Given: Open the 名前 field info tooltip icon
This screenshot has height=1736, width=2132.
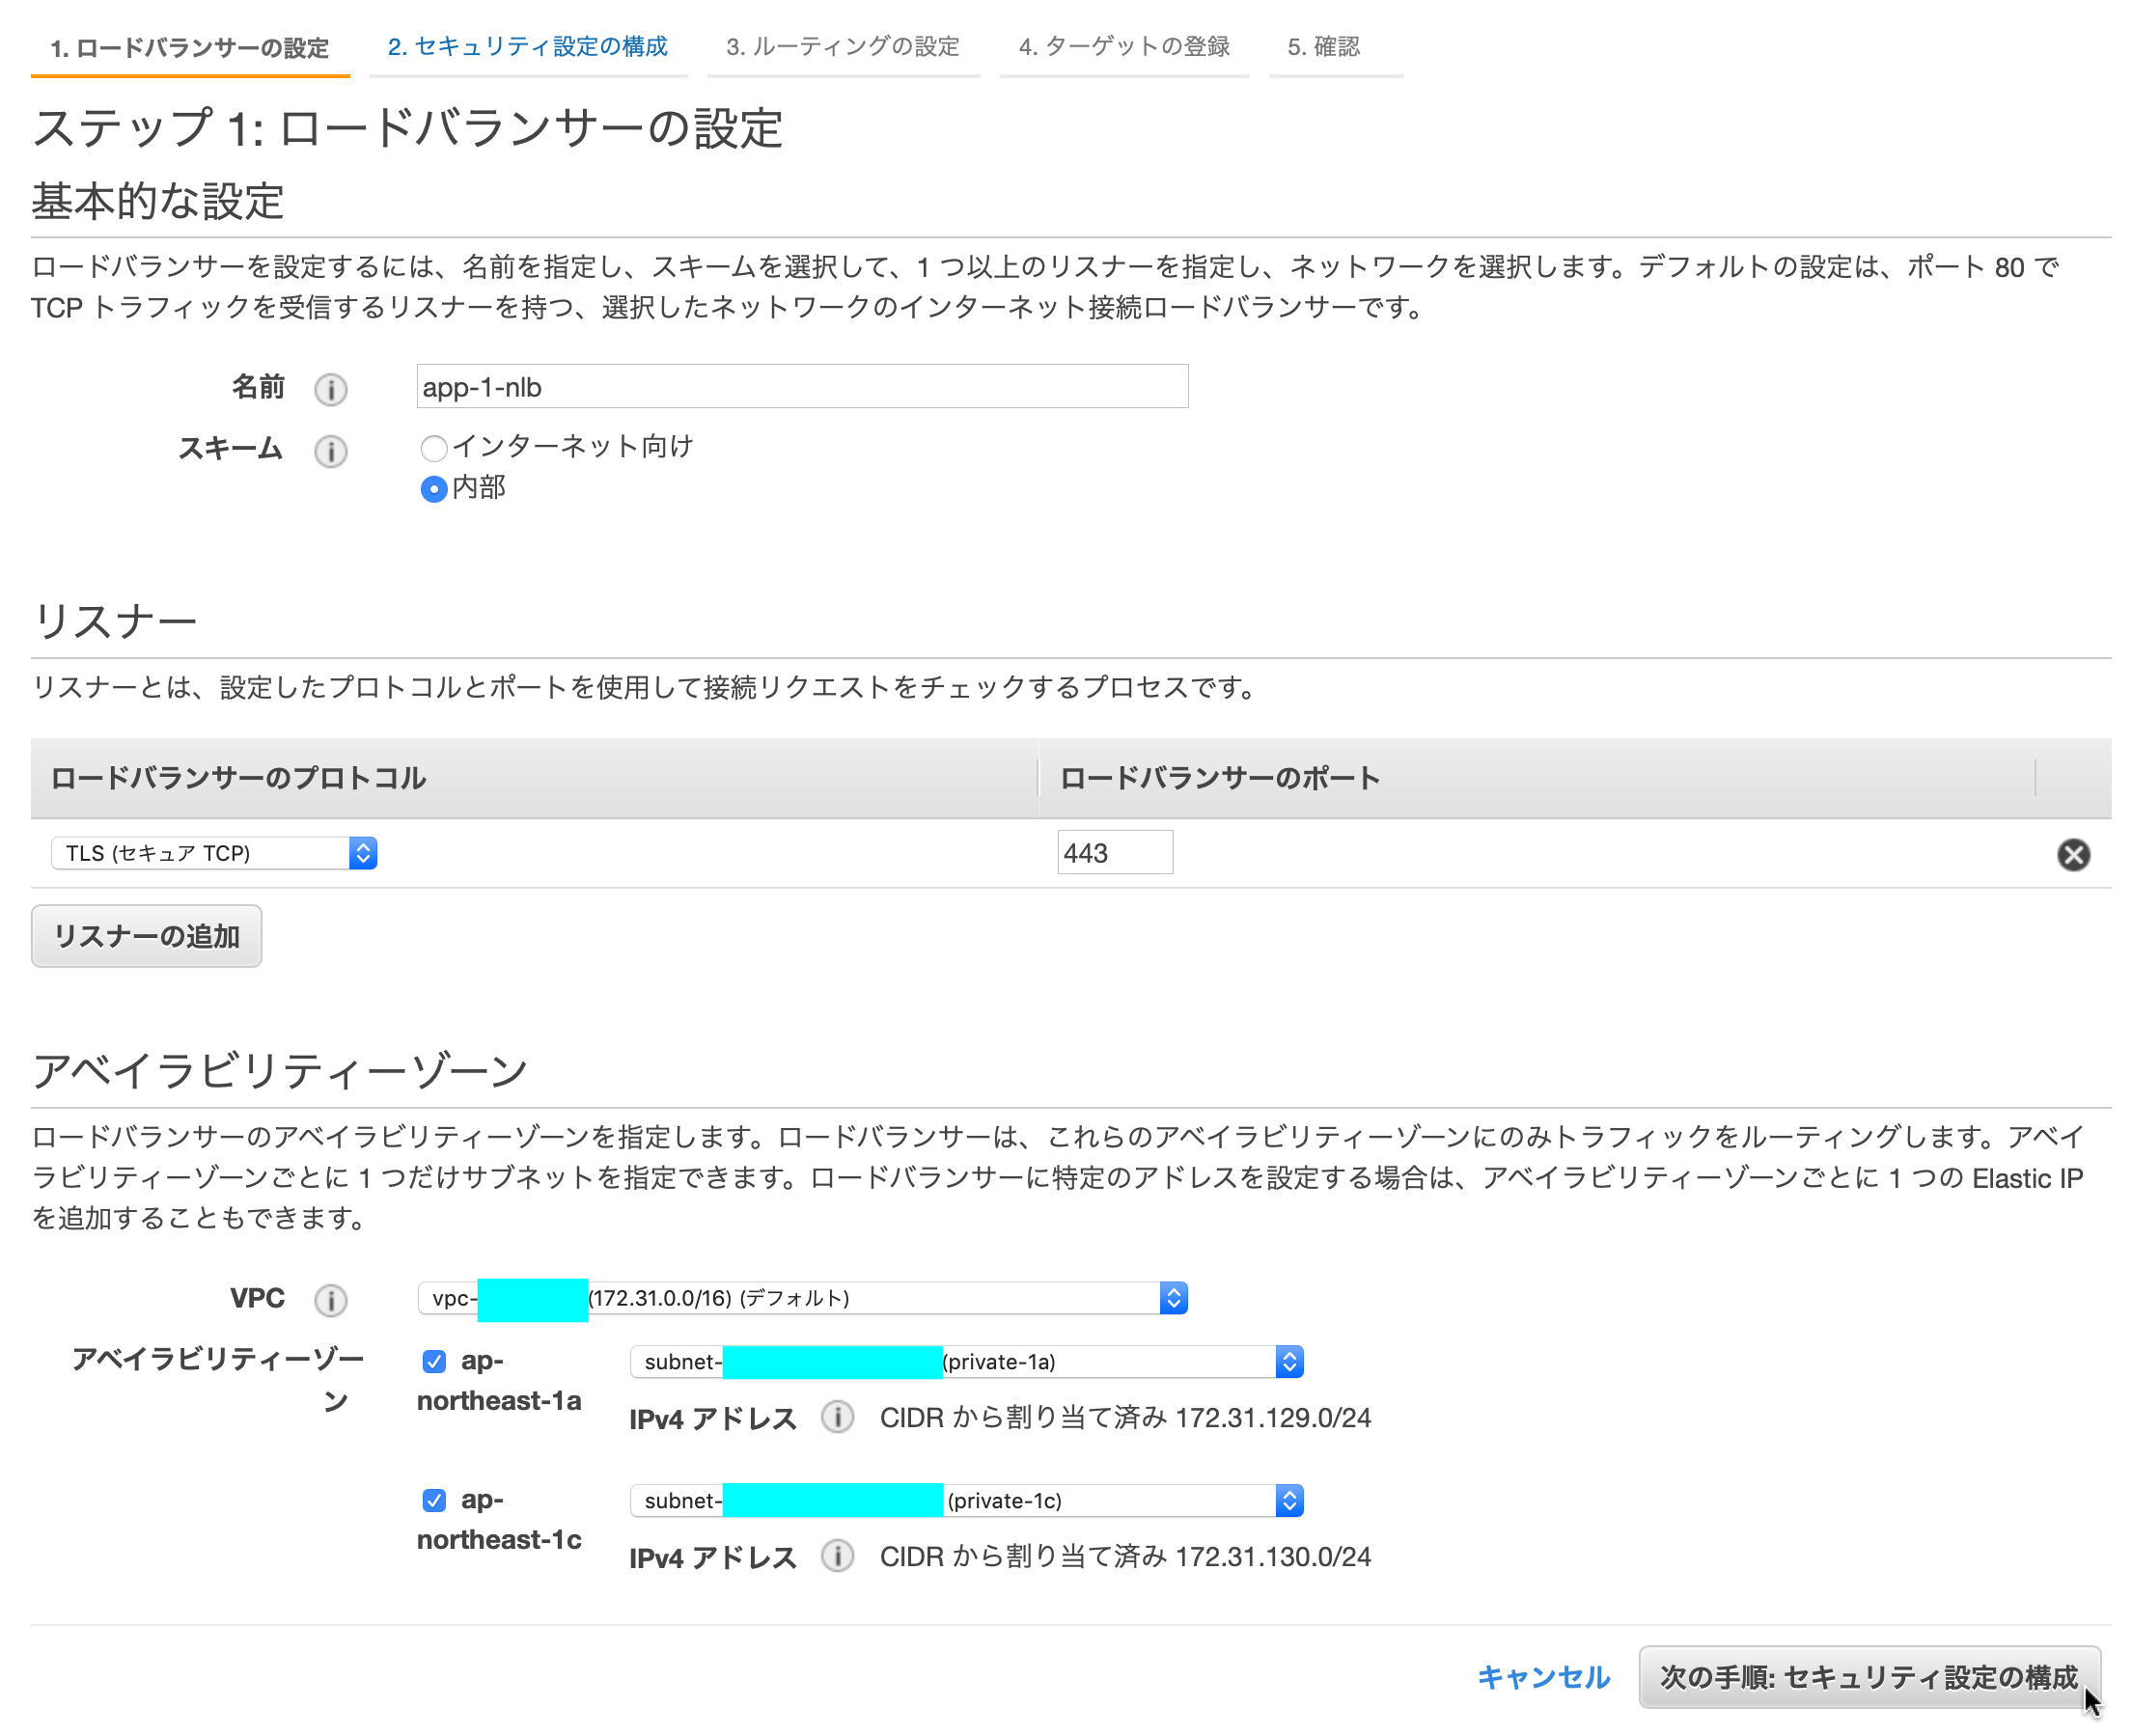Looking at the screenshot, I should tap(331, 390).
